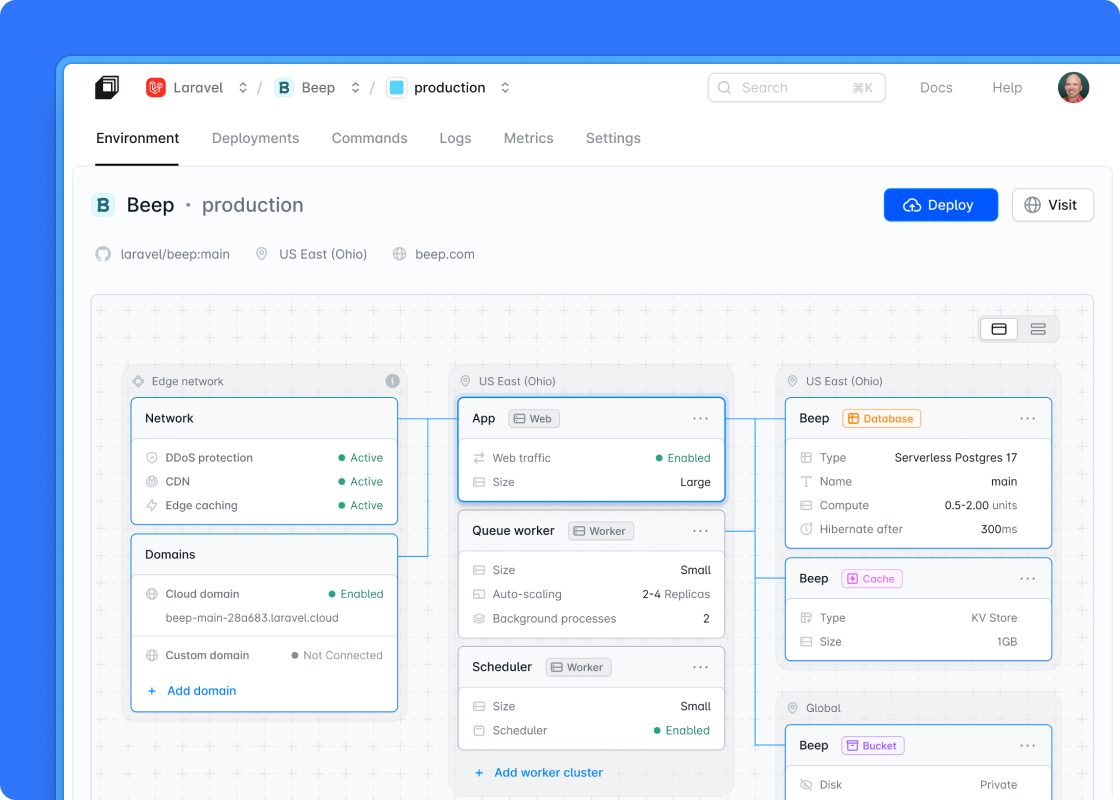The width and height of the screenshot is (1120, 800).
Task: Toggle Web traffic Enabled status on App card
Action: 685,458
